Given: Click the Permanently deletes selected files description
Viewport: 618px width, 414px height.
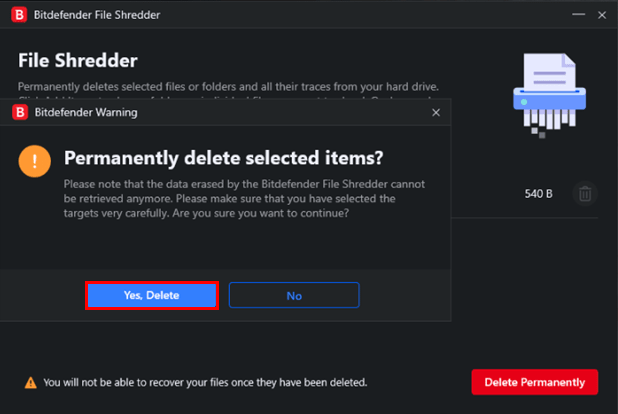Looking at the screenshot, I should [x=228, y=87].
